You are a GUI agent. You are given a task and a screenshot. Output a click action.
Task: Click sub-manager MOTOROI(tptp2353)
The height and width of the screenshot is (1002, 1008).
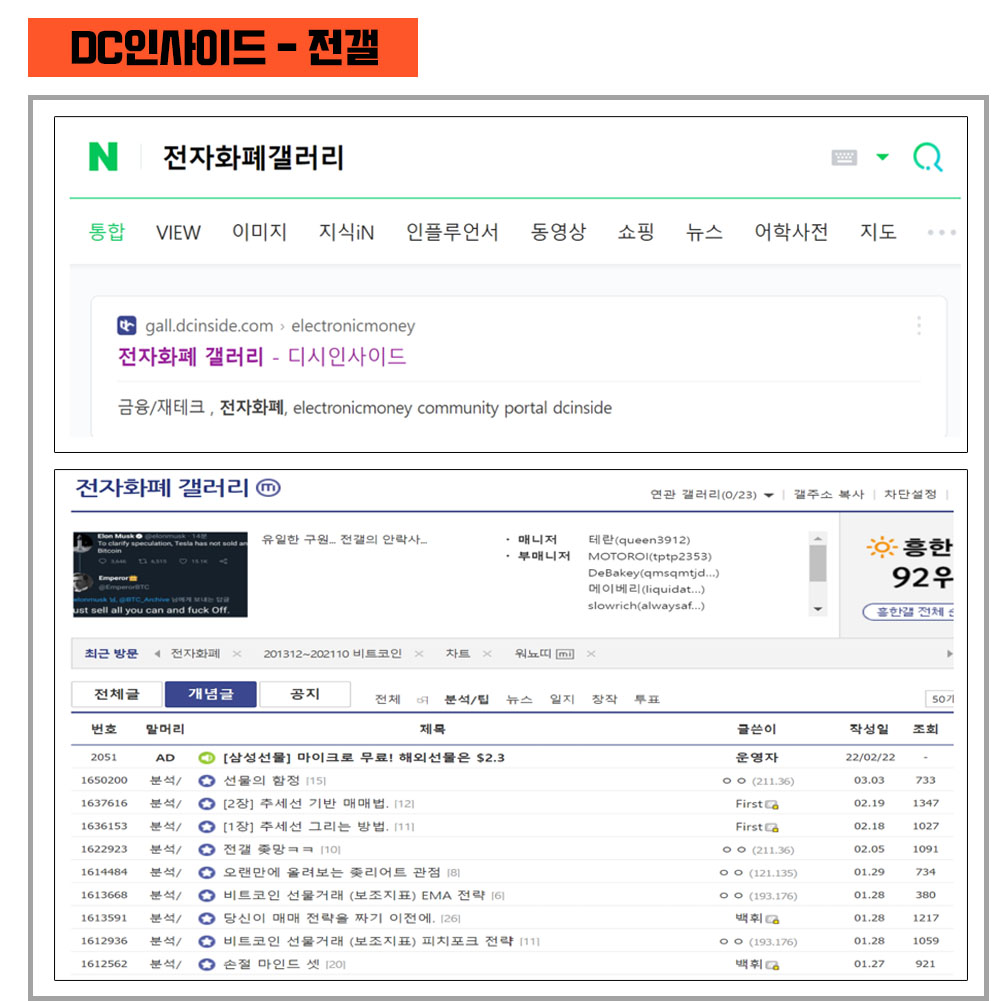[x=649, y=556]
